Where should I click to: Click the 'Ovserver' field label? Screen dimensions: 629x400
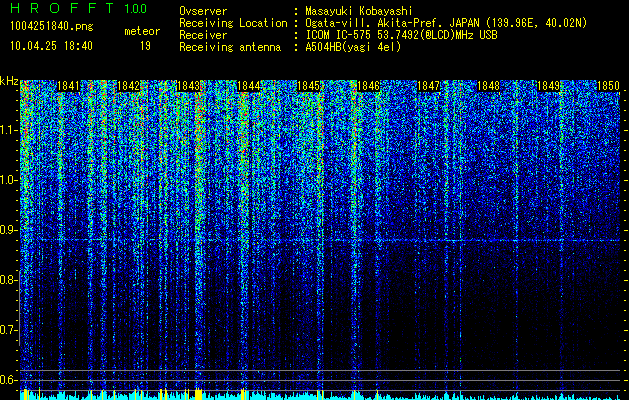[203, 11]
